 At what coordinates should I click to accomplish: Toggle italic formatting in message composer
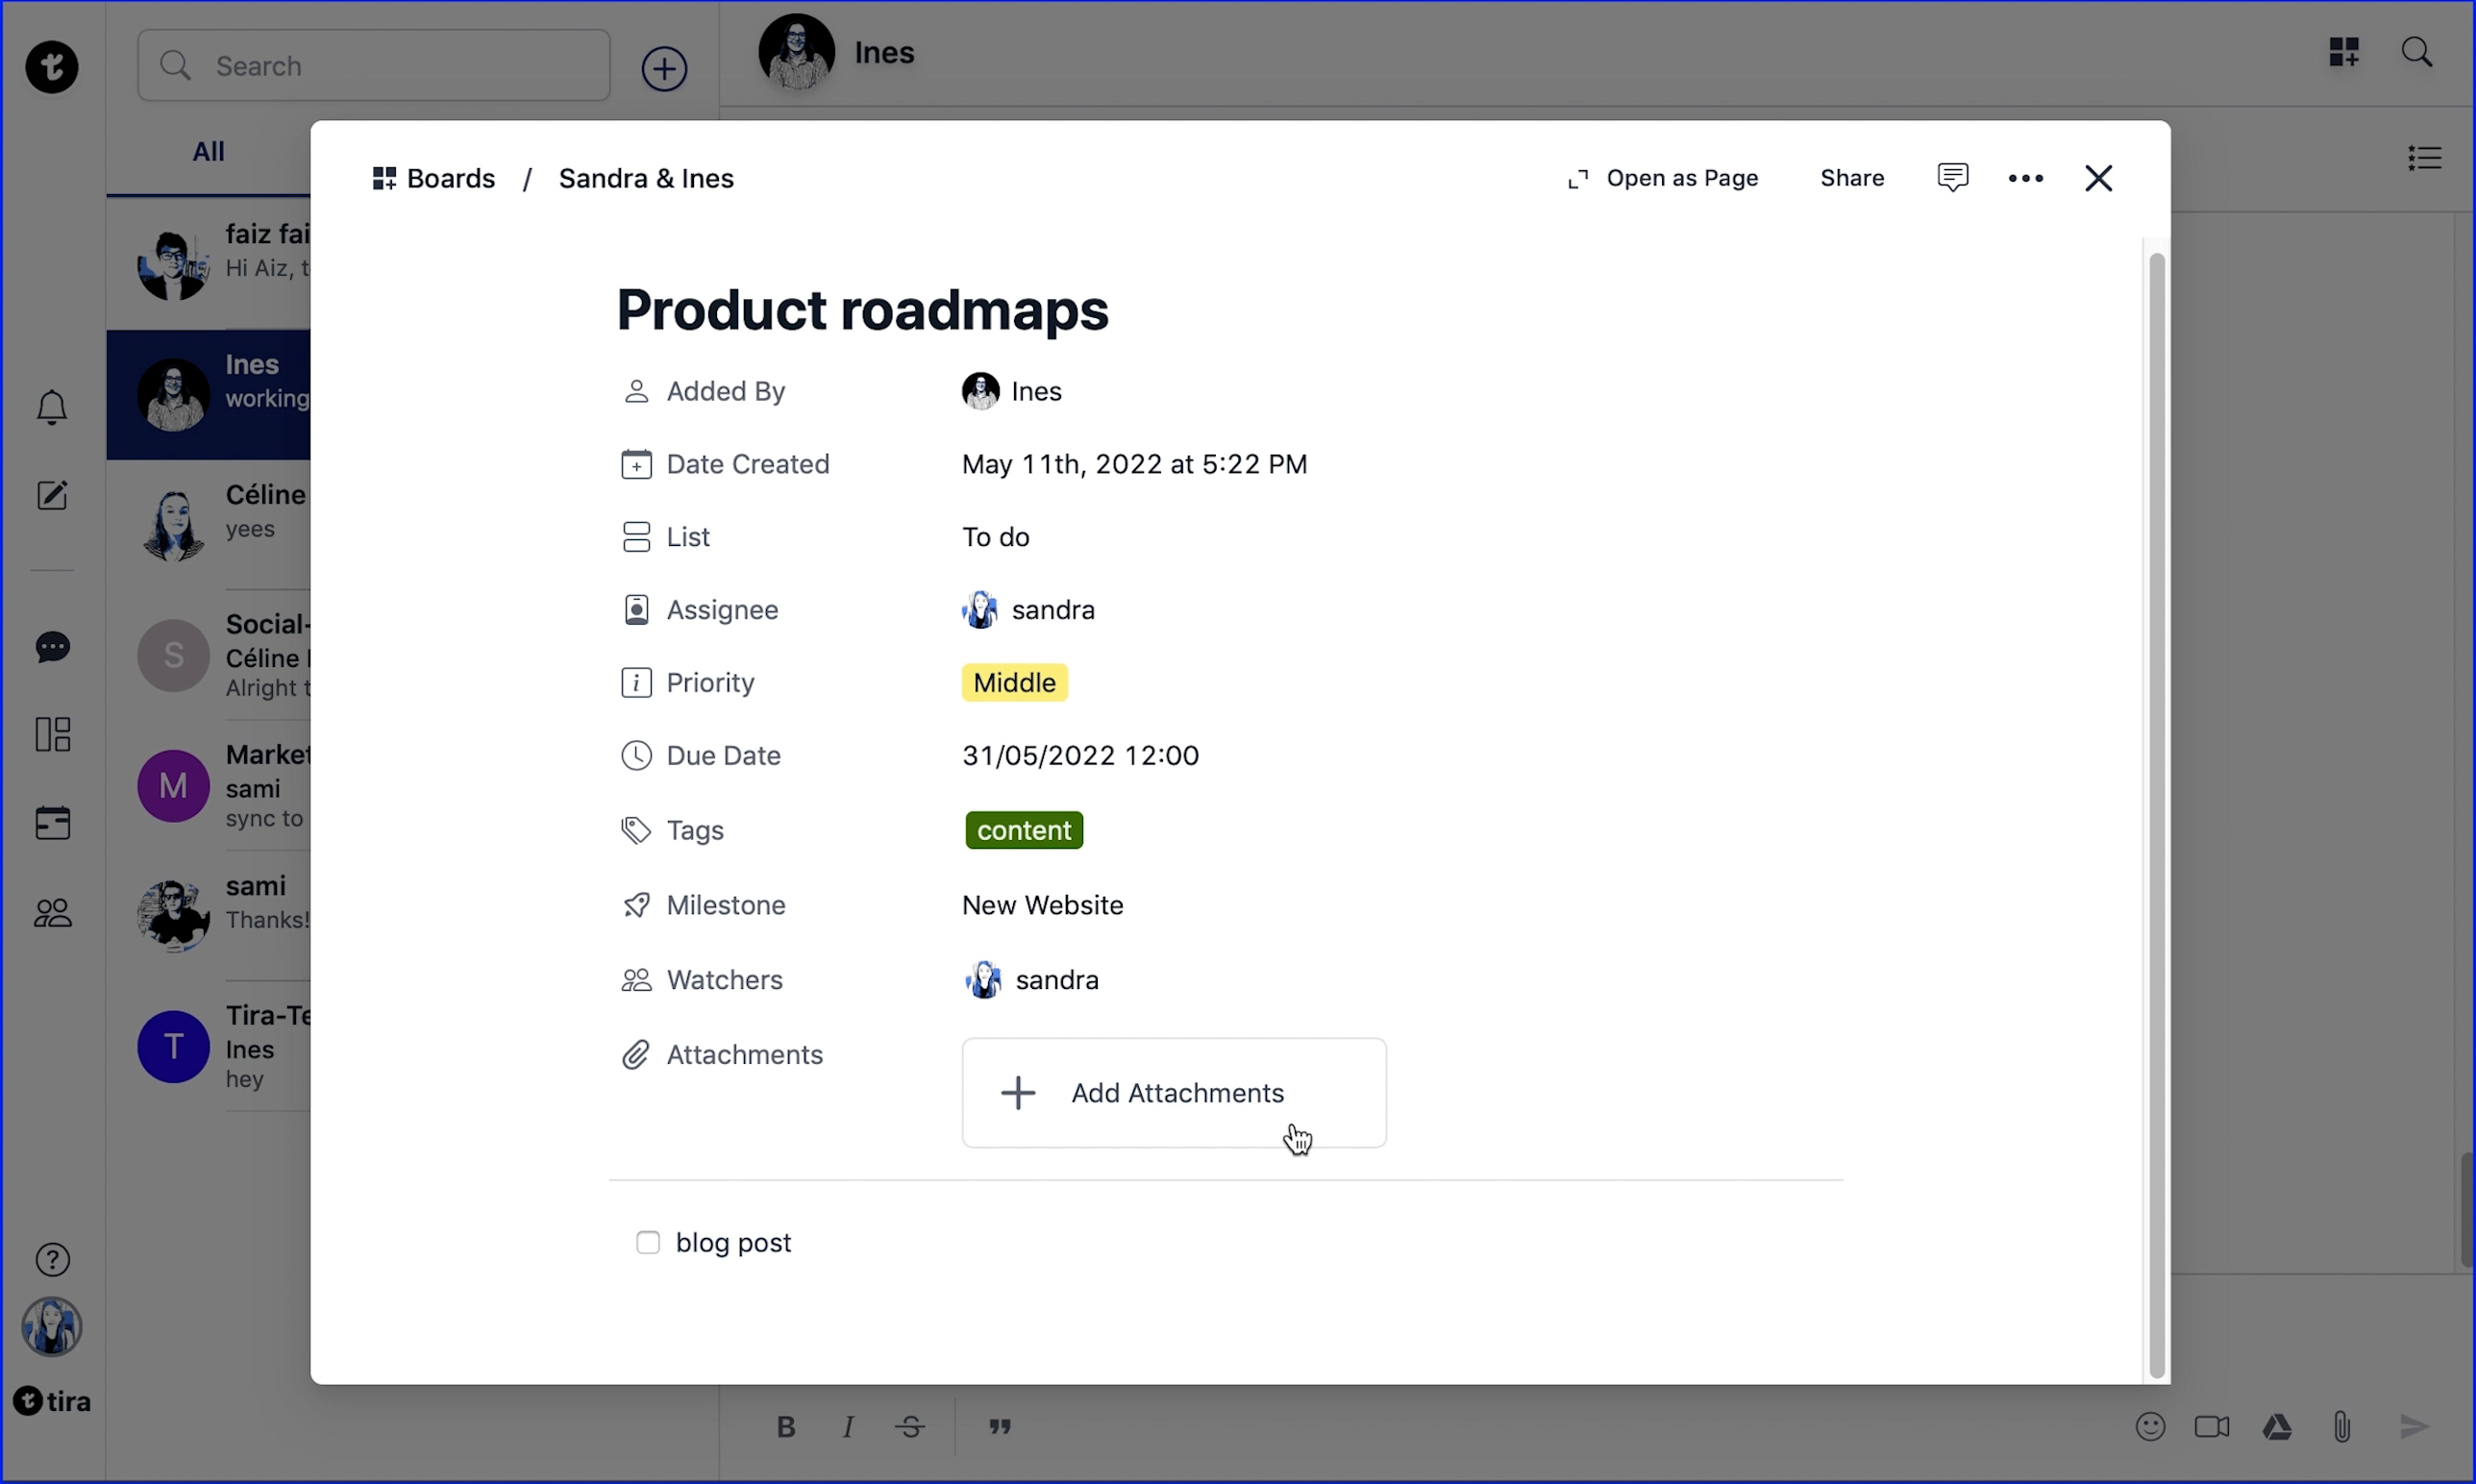click(848, 1427)
